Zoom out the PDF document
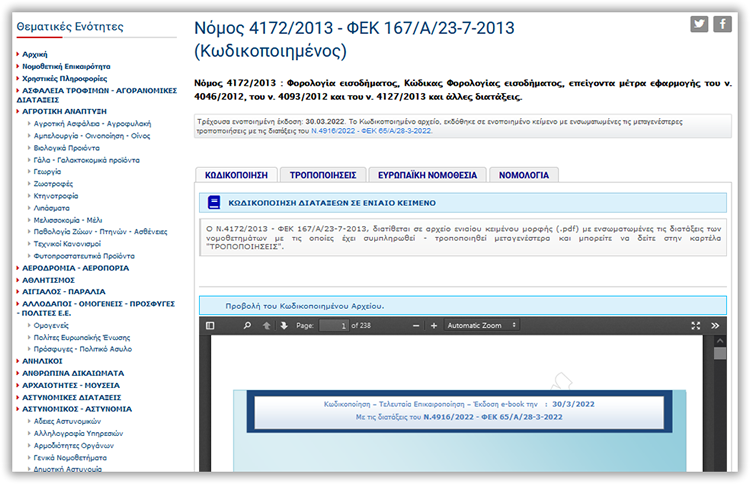This screenshot has width=750, height=484. click(416, 326)
